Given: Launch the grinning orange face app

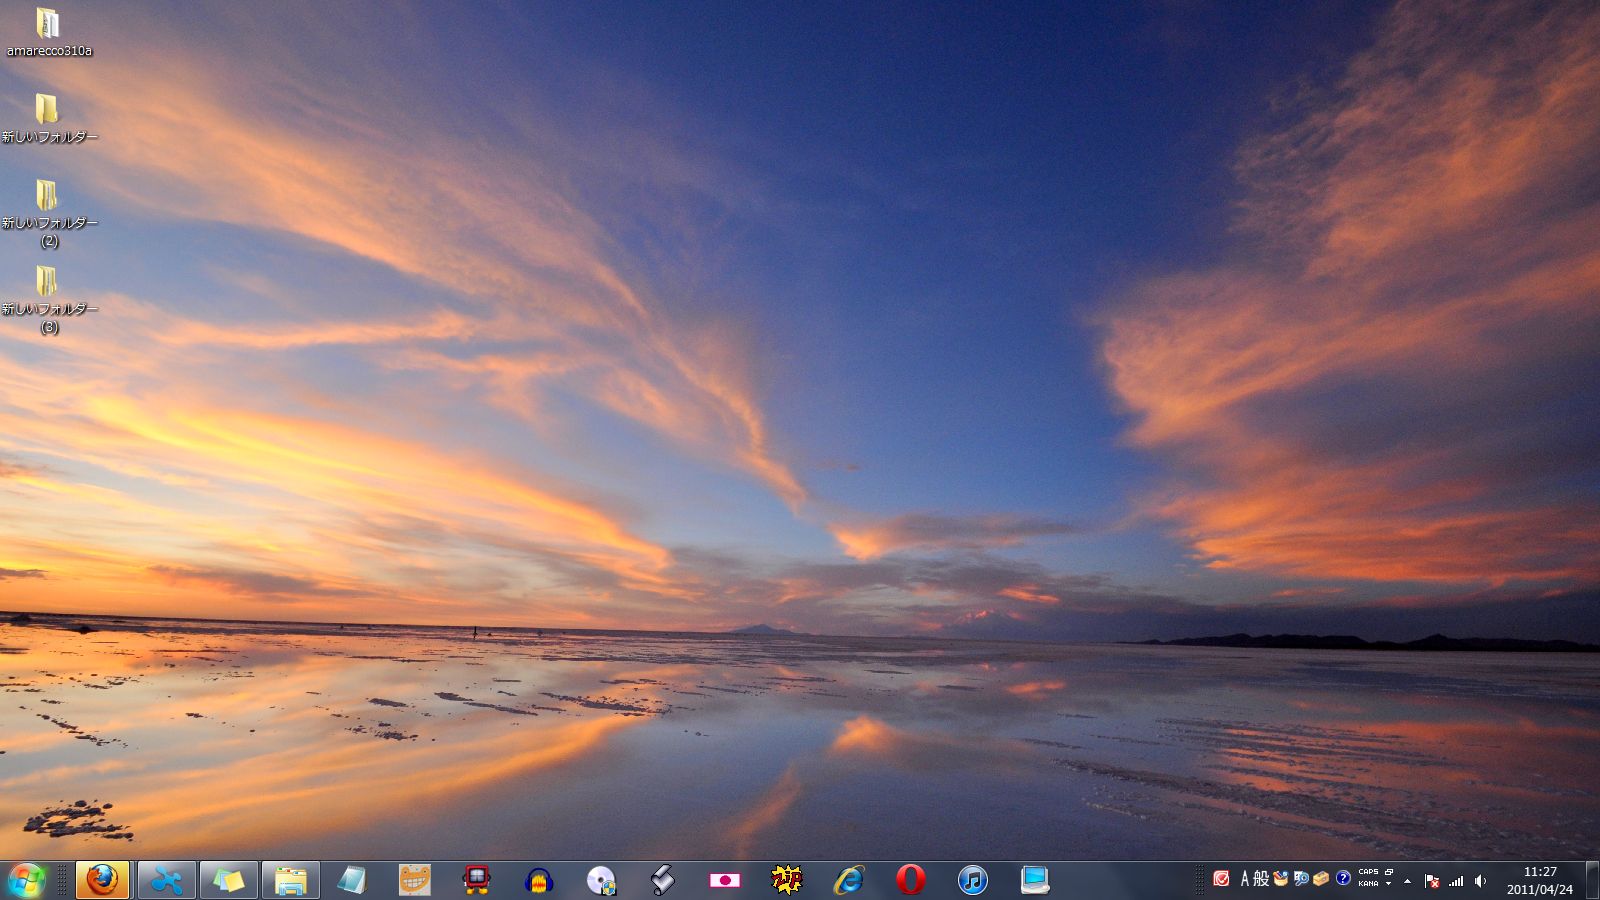Looking at the screenshot, I should pos(414,880).
